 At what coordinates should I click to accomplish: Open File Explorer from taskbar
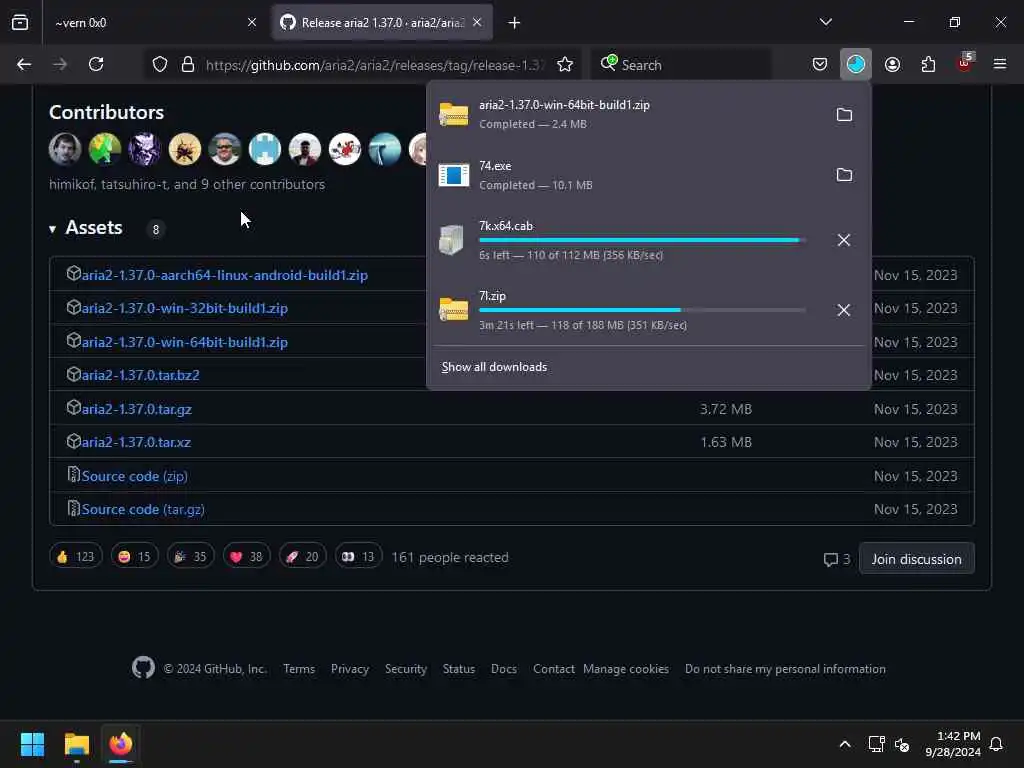tap(76, 744)
